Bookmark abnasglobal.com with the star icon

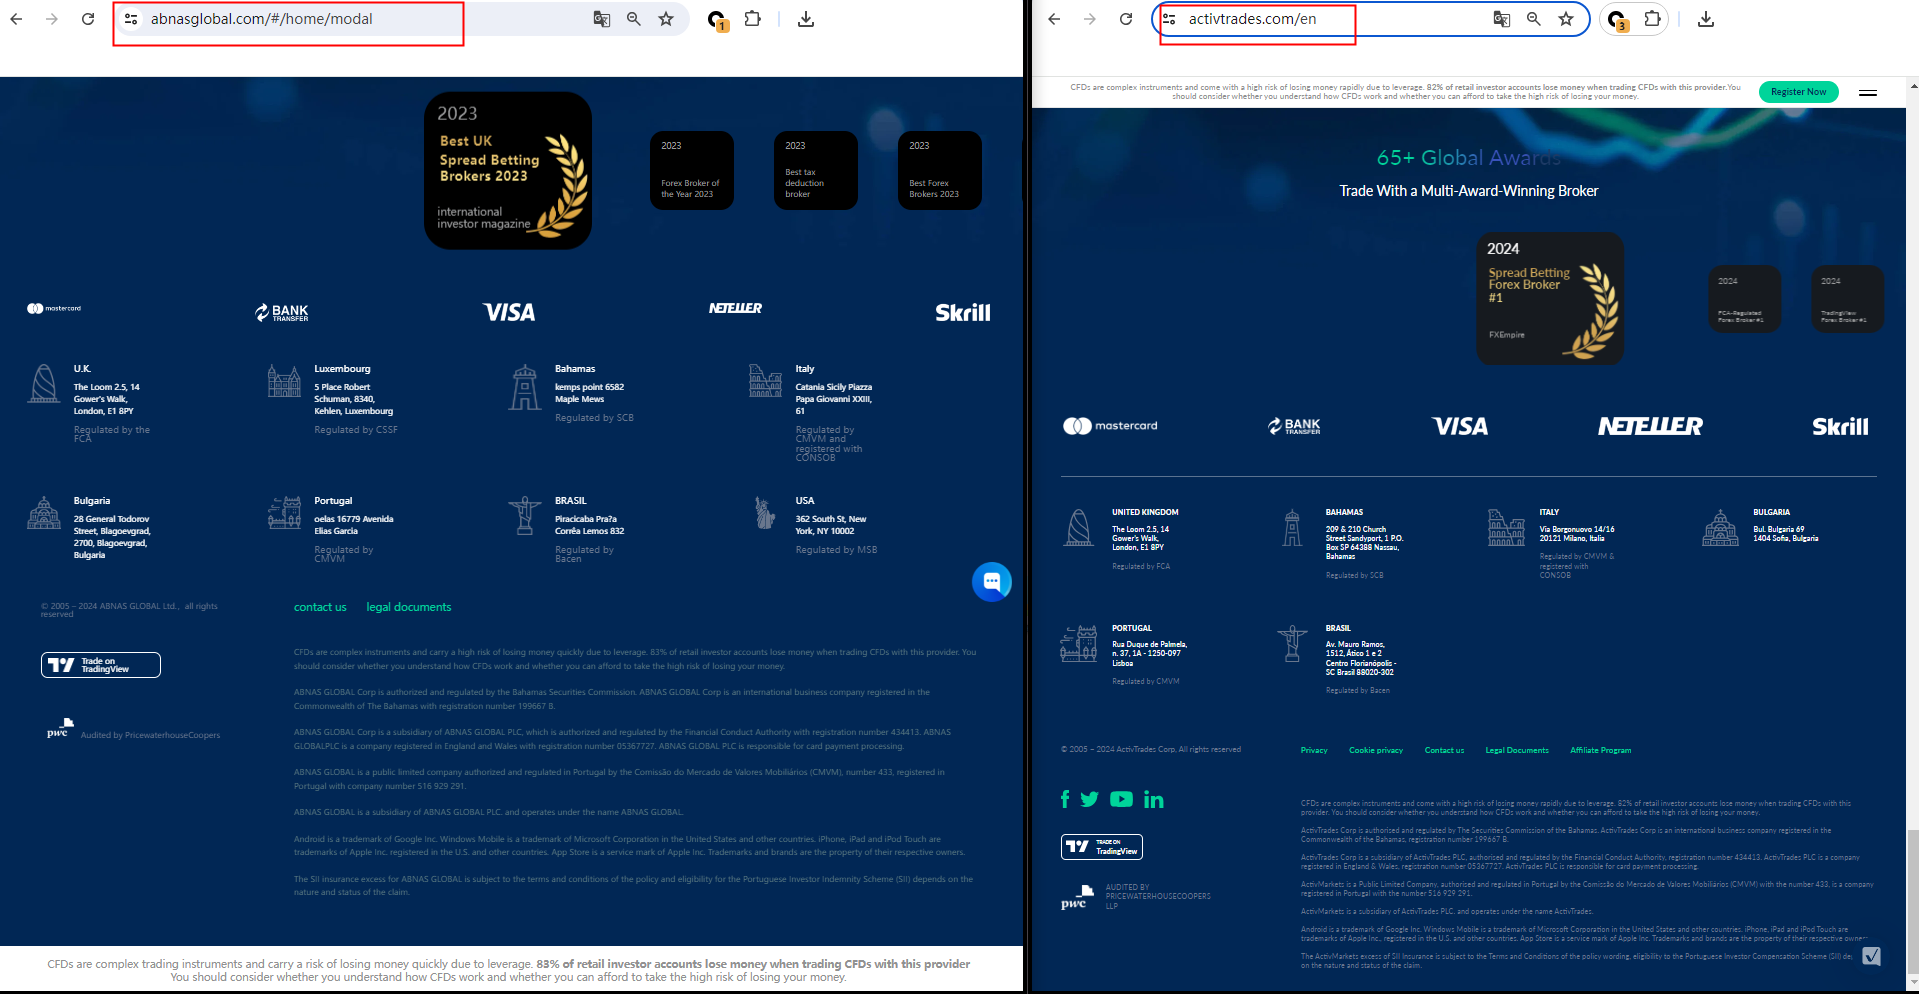[666, 19]
